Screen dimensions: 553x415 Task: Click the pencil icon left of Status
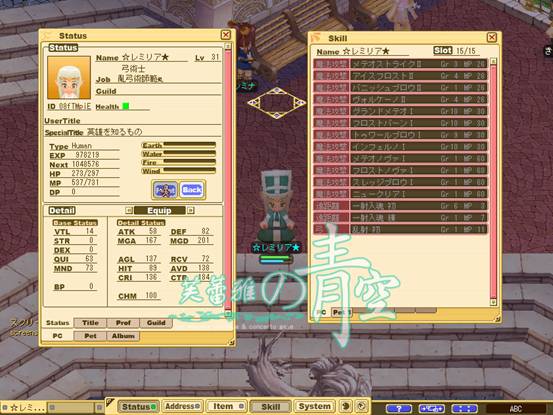point(110,403)
